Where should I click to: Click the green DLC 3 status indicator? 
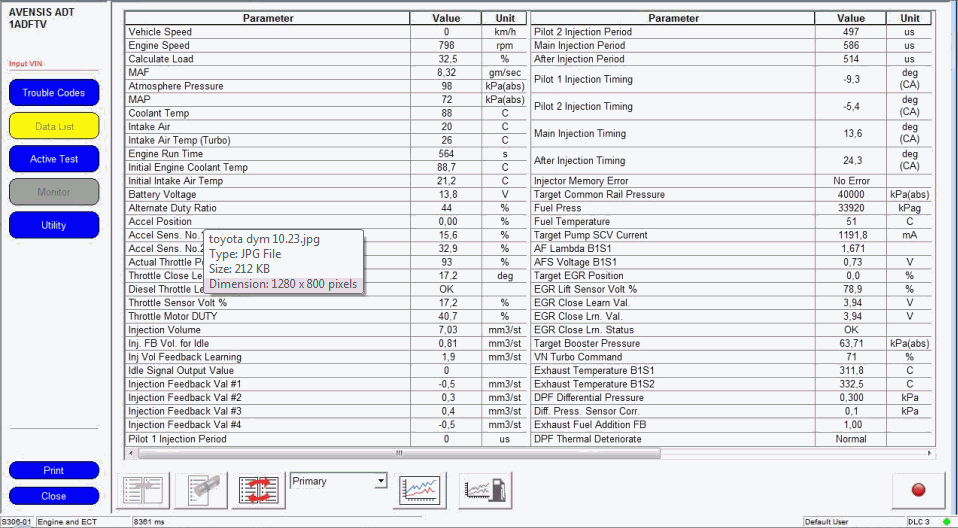pyautogui.click(x=946, y=521)
